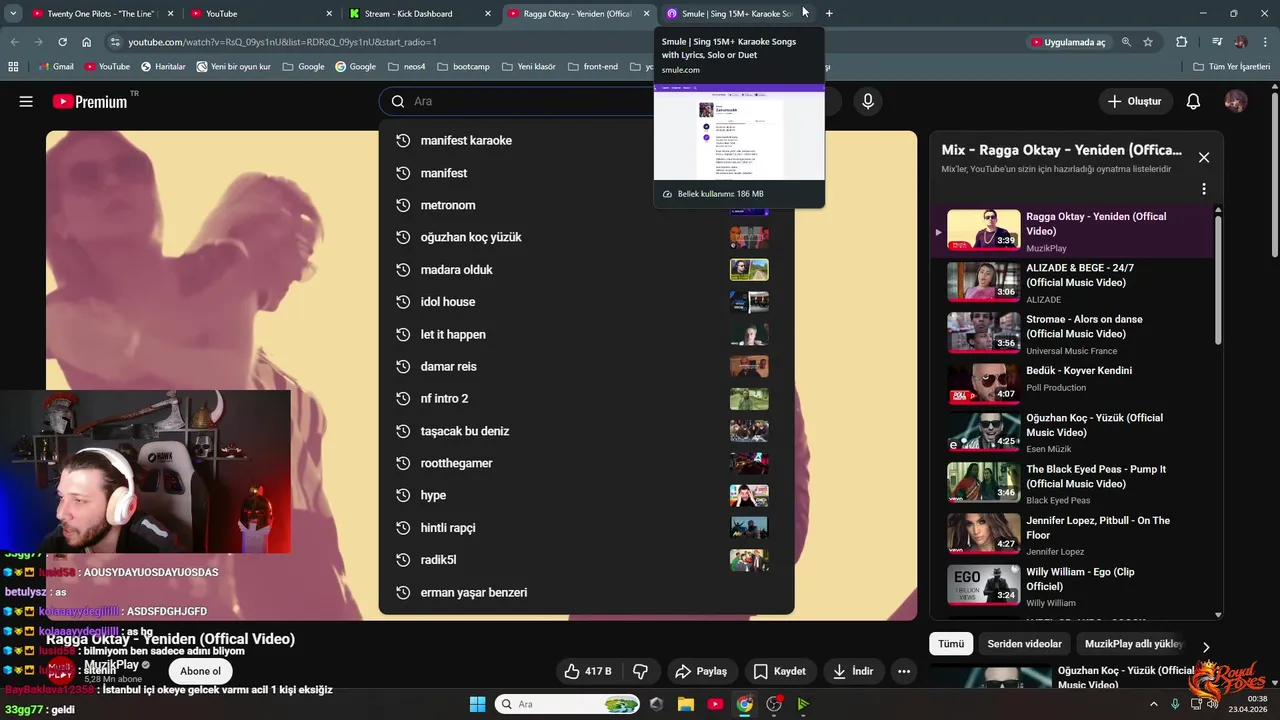Play ALIZADE & BEGE - 24/7 video
The image size is (1280, 720).
click(1071, 283)
